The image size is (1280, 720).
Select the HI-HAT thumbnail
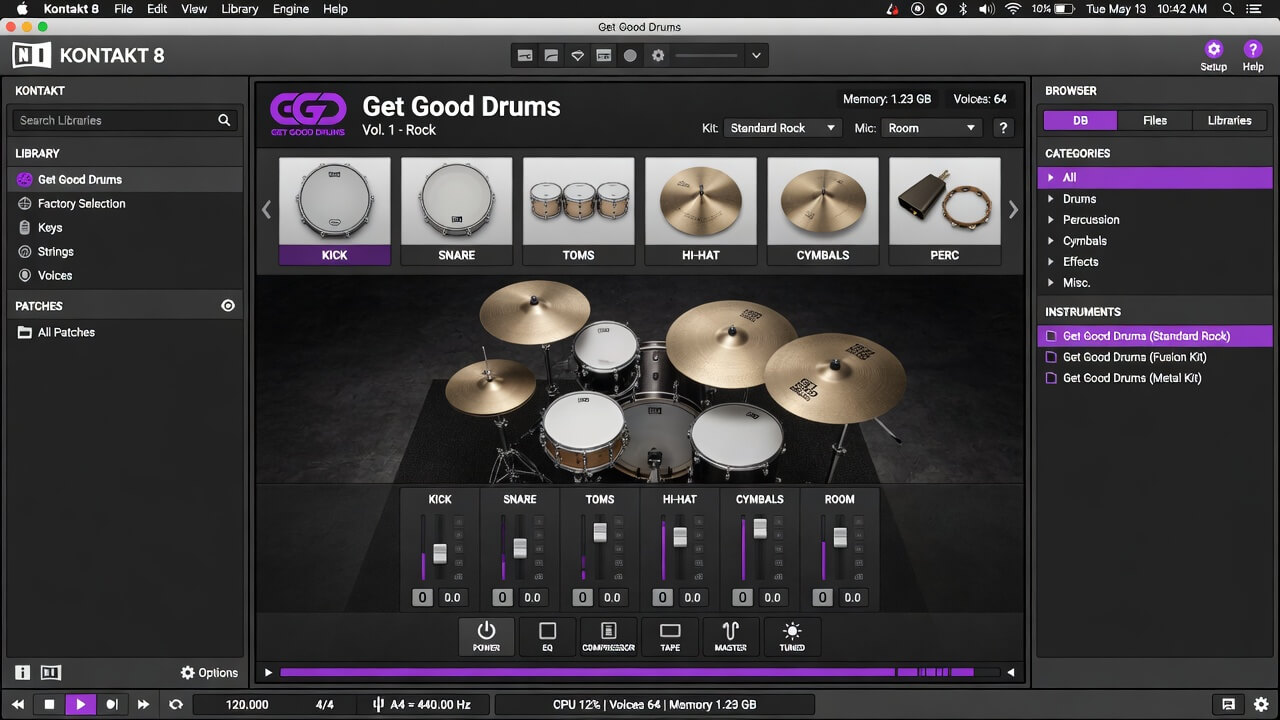pyautogui.click(x=700, y=210)
